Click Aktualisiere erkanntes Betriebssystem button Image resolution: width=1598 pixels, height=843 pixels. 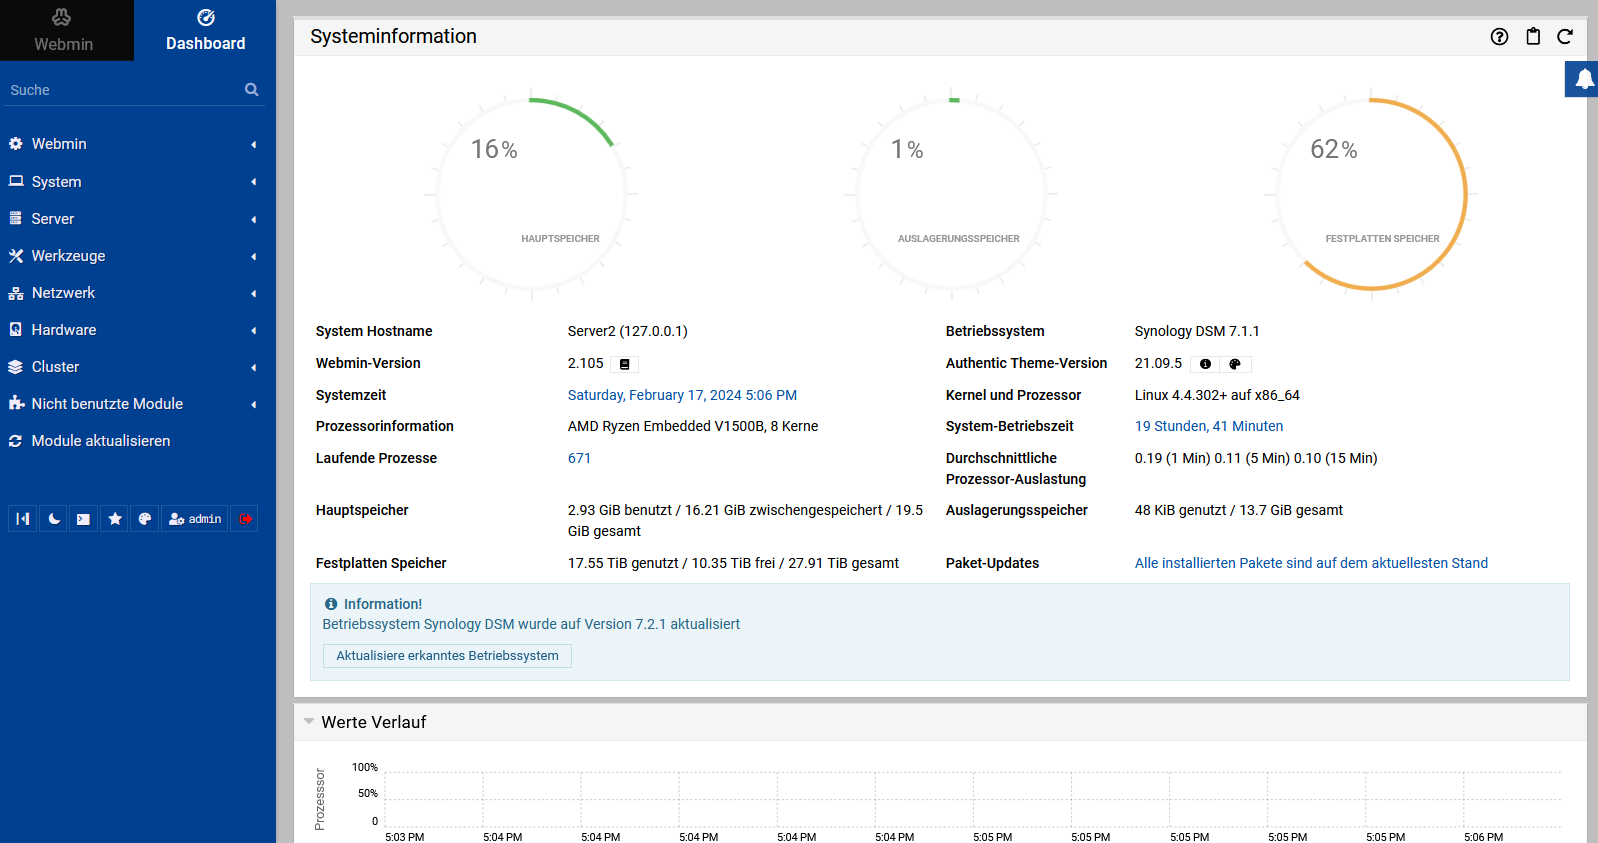[x=447, y=656]
